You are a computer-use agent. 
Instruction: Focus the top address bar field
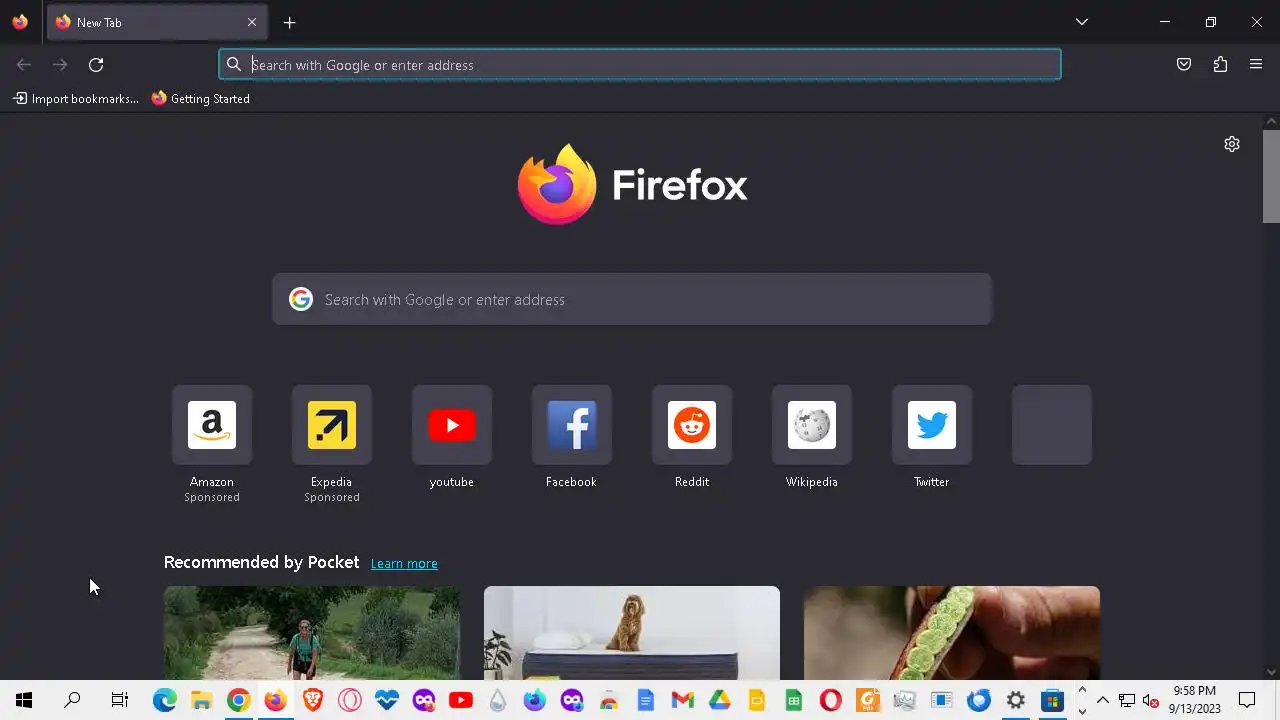640,65
